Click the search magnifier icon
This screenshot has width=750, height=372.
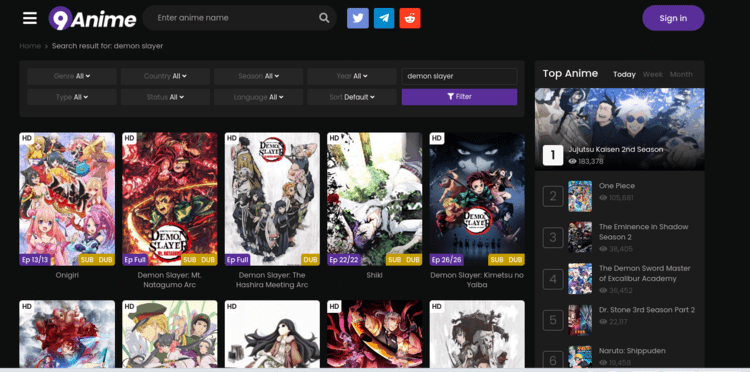324,18
